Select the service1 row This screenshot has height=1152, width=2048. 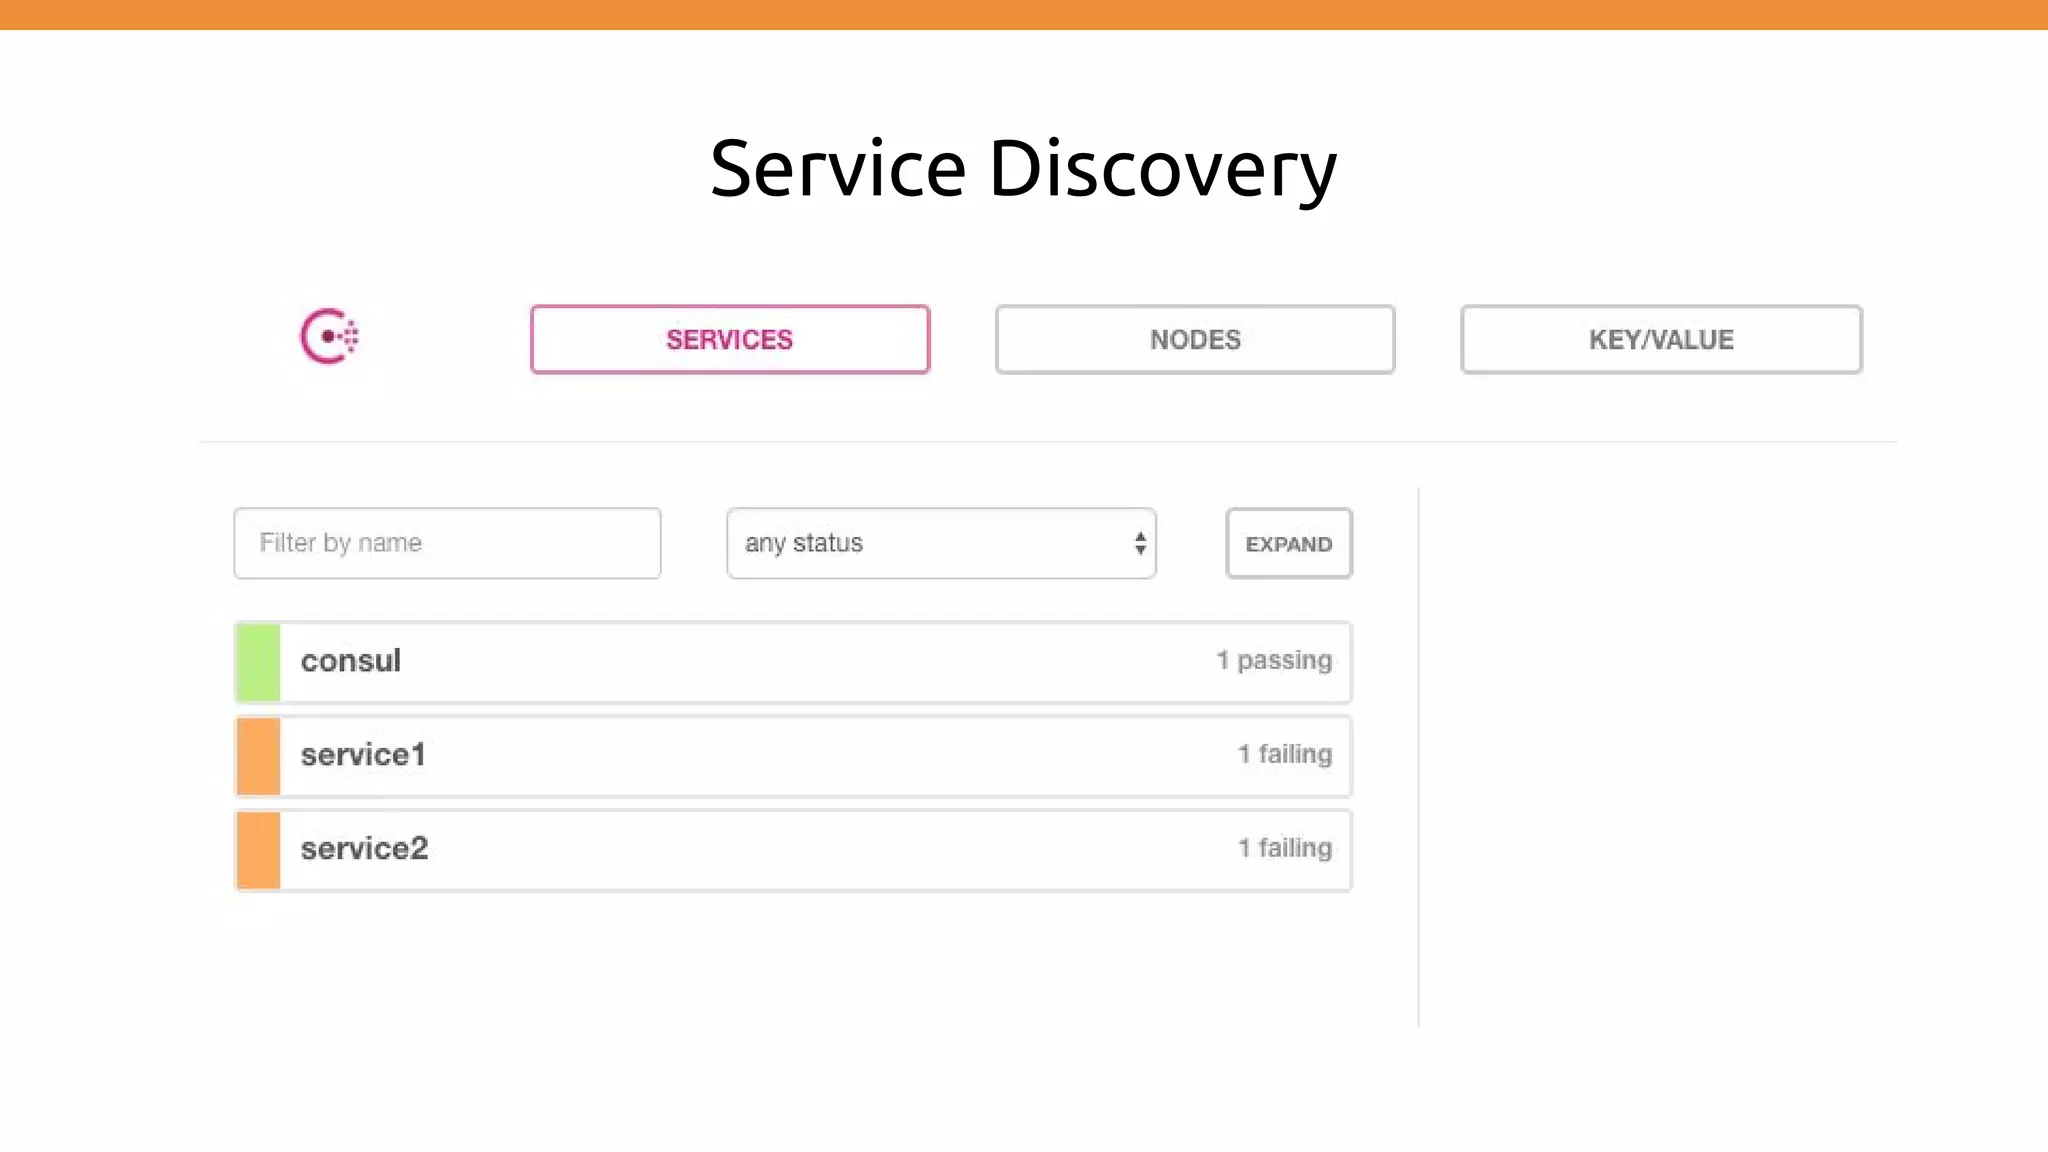click(792, 756)
